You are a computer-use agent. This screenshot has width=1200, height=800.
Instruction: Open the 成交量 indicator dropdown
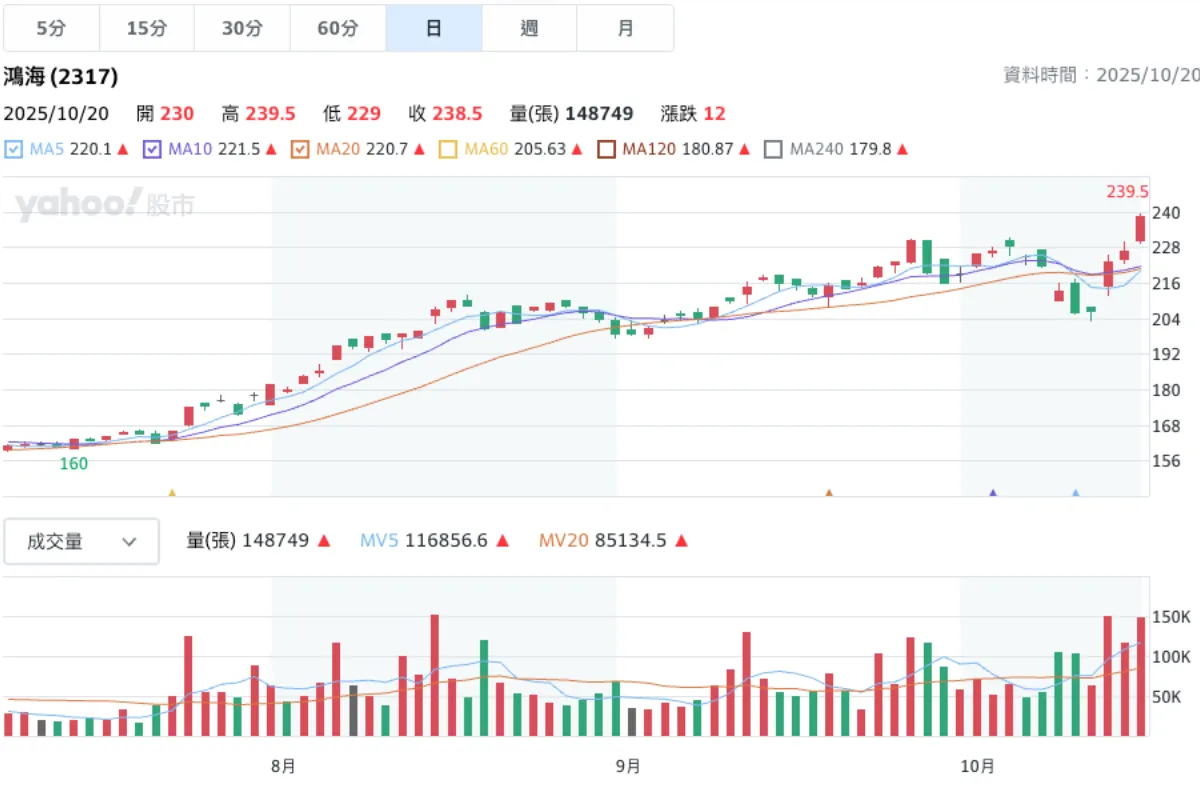81,542
